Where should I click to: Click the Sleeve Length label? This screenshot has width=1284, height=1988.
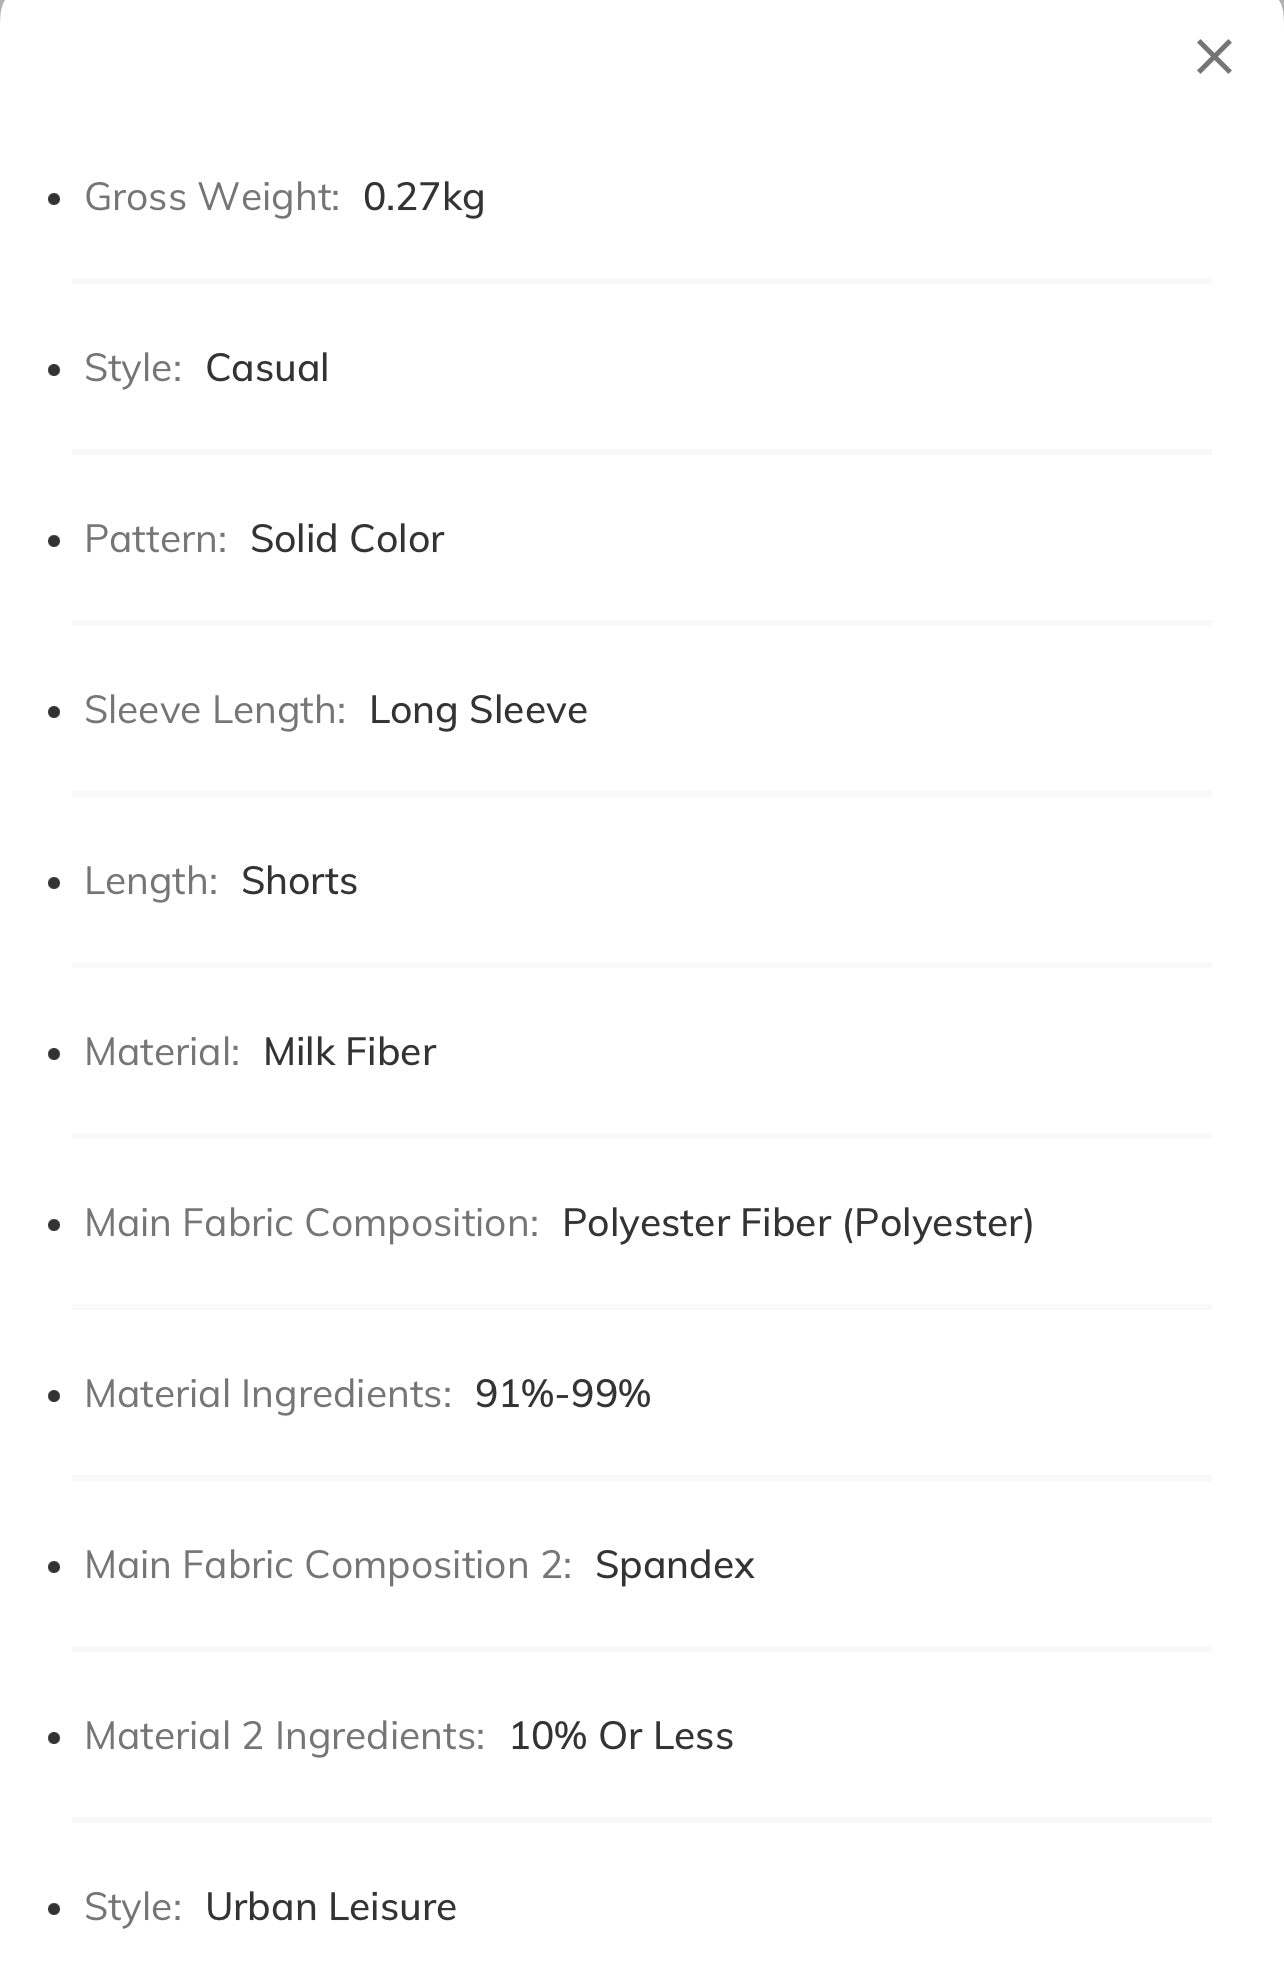[215, 710]
